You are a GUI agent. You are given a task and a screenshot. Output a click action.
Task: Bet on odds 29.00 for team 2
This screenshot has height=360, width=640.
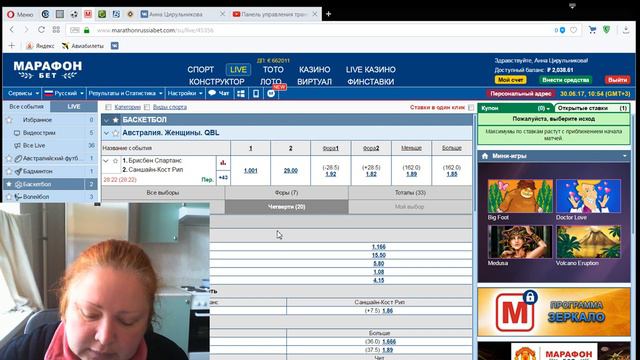tap(291, 171)
